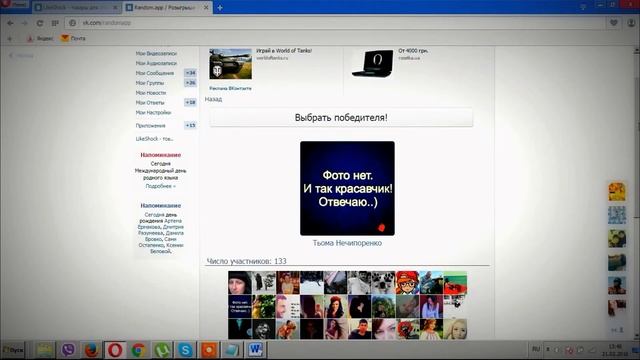The height and width of the screenshot is (360, 640).
Task: Open Мои Ответы in the left menu
Action: 150,102
